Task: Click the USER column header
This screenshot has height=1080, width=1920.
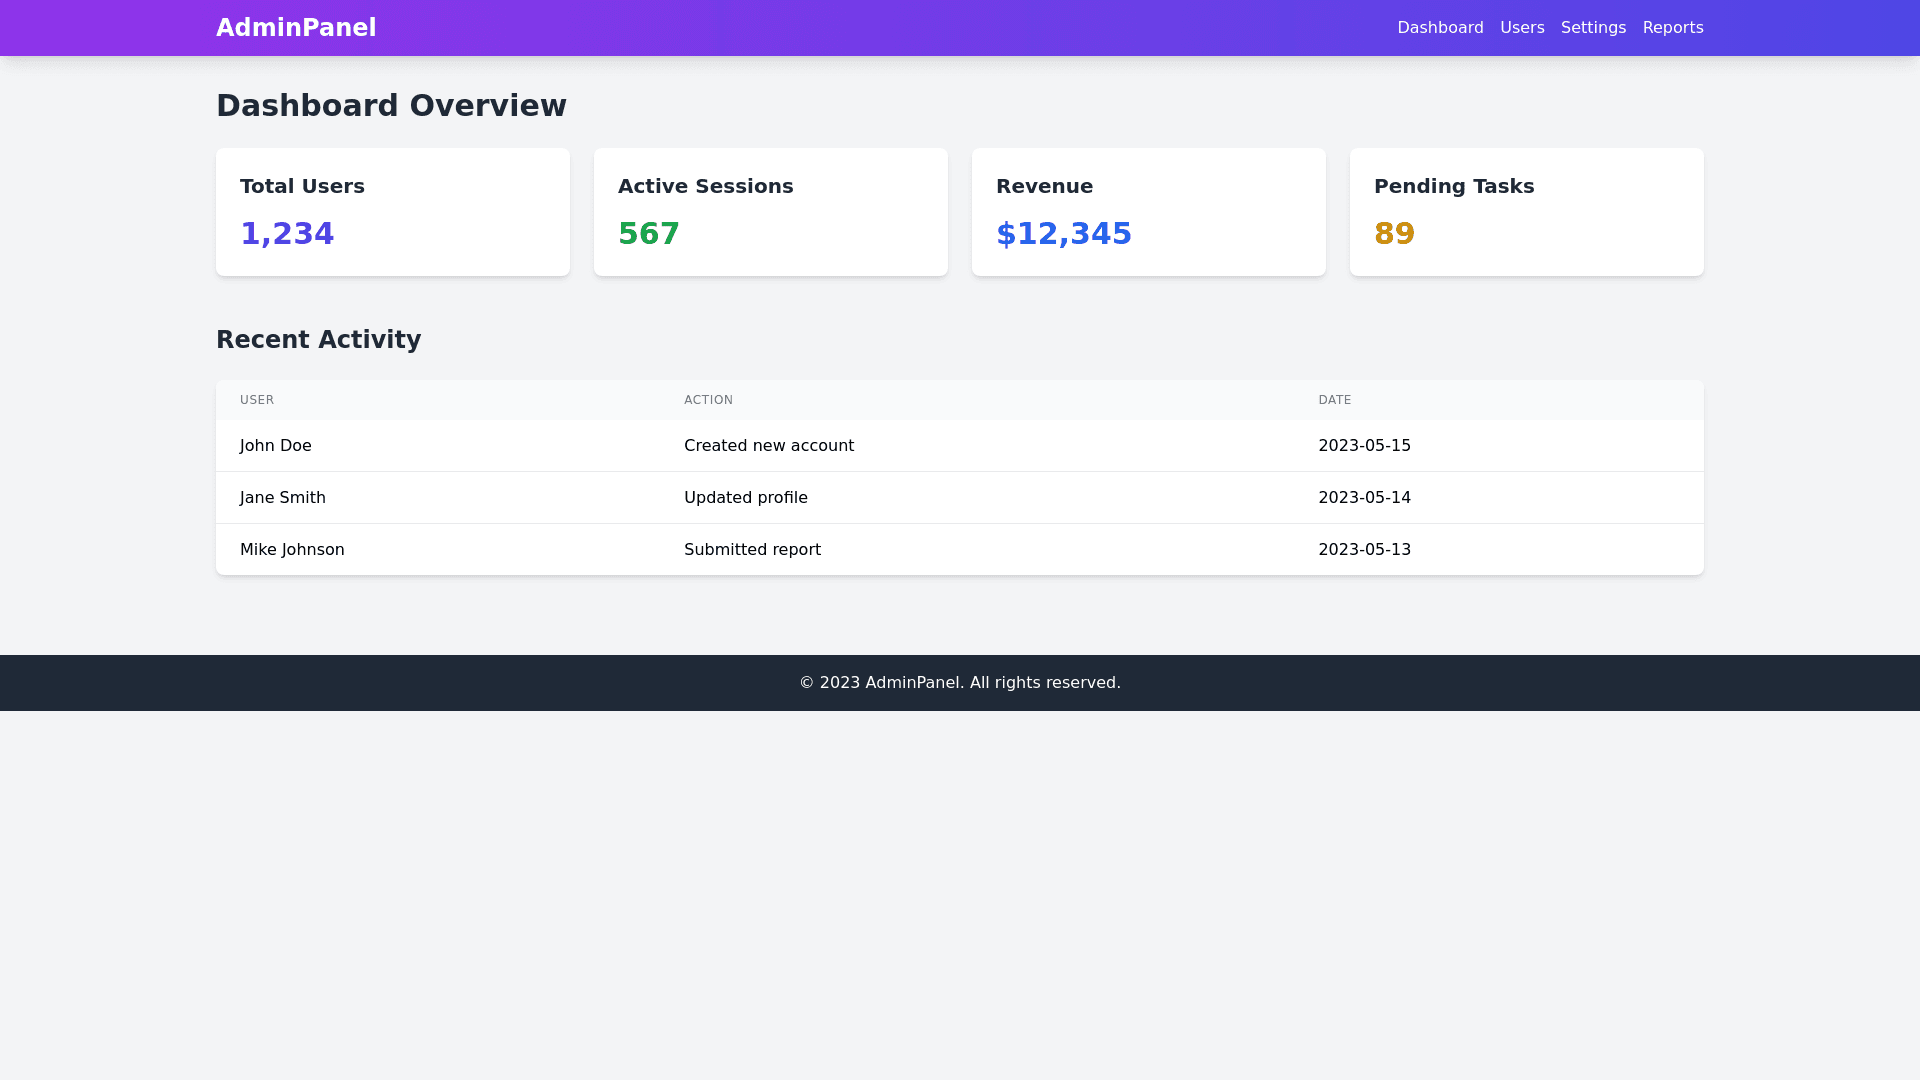Action: click(257, 400)
